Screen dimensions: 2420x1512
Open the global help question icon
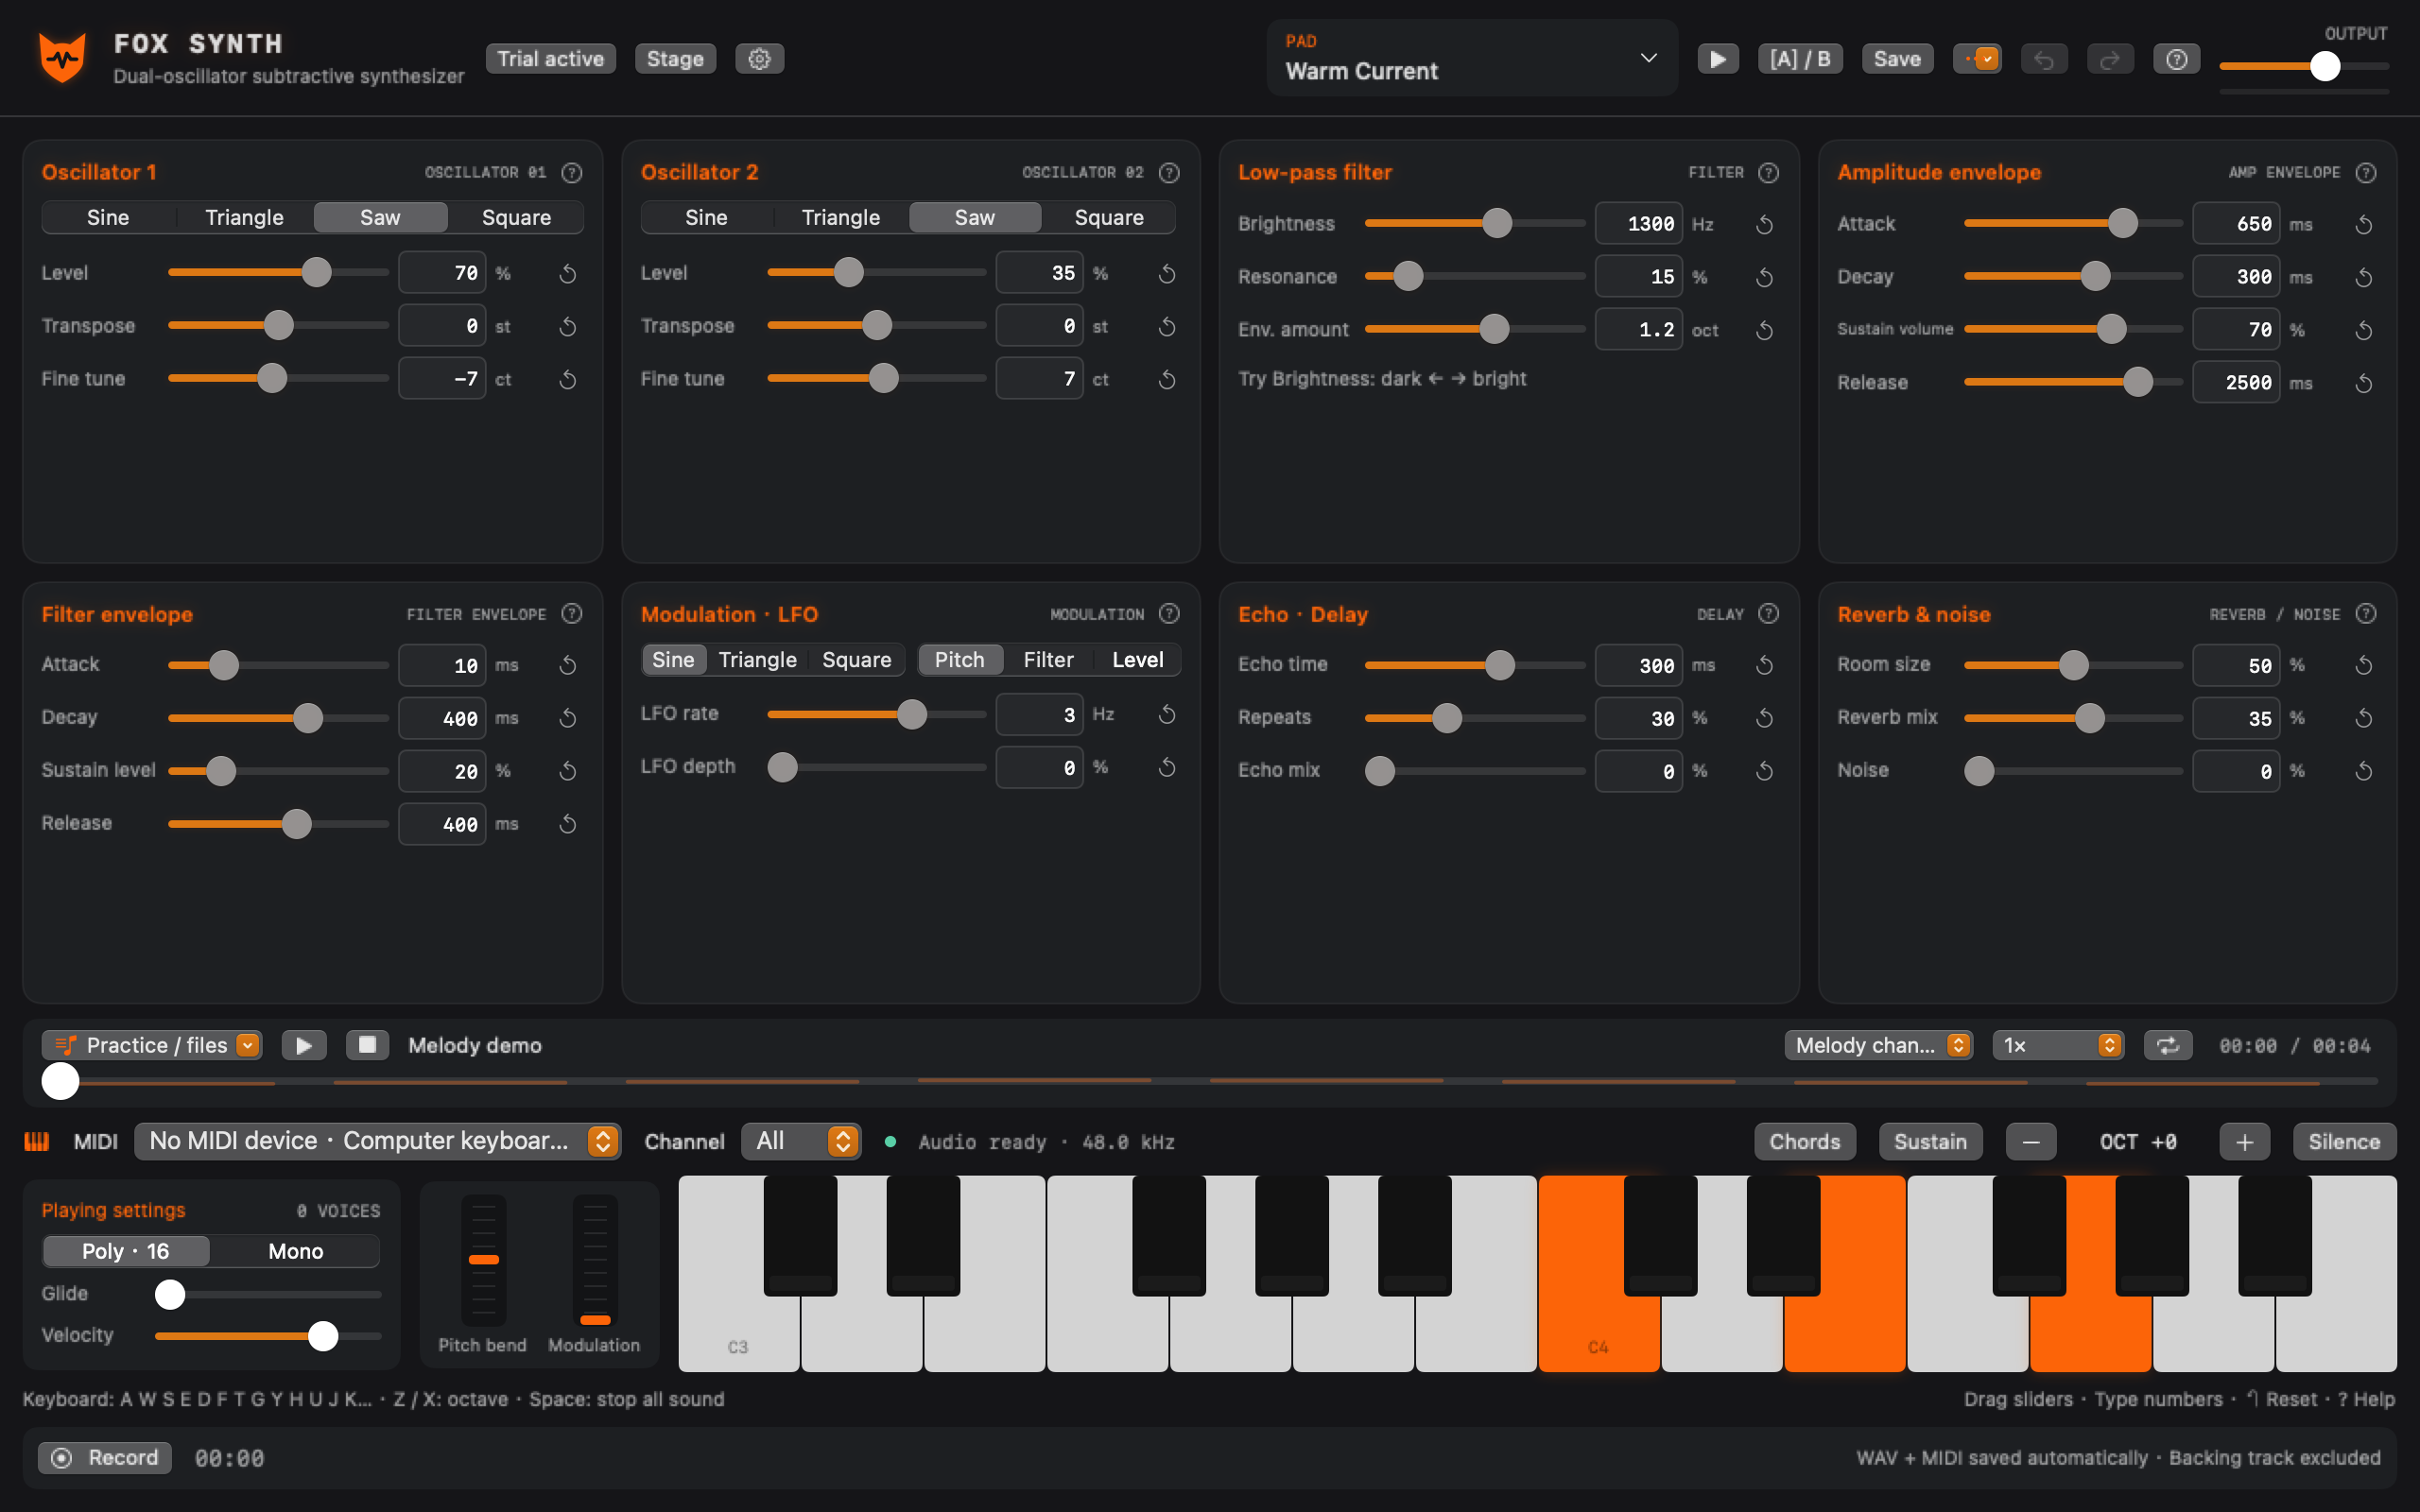(x=2176, y=59)
